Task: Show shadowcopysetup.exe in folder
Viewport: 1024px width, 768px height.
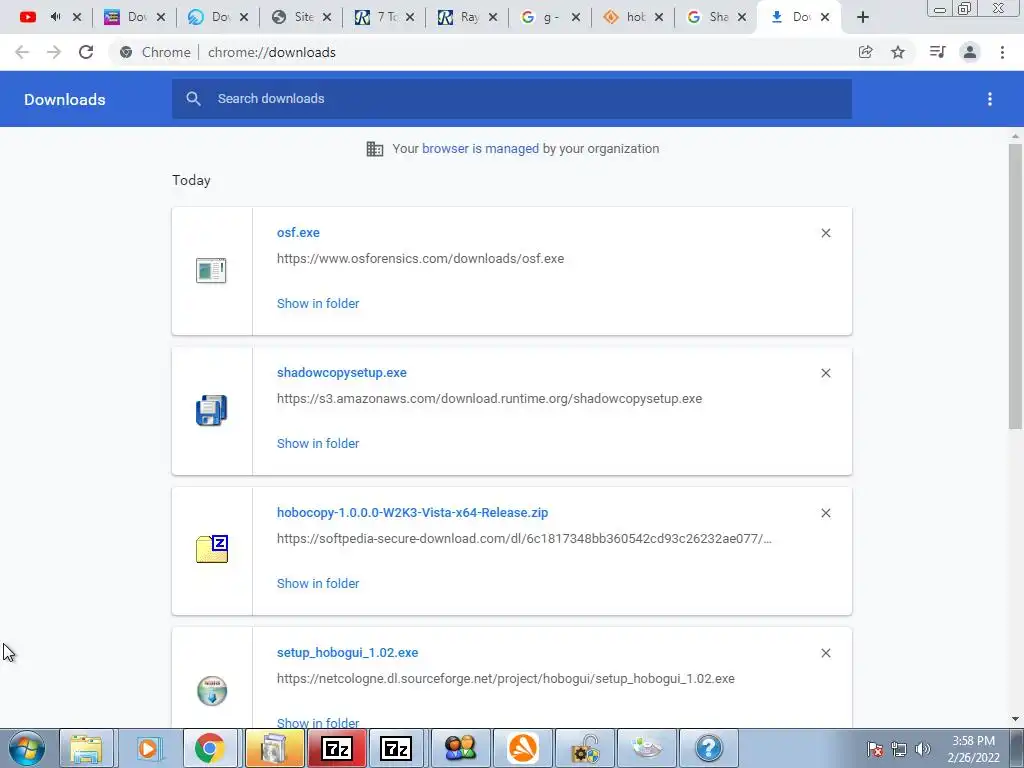Action: tap(318, 443)
